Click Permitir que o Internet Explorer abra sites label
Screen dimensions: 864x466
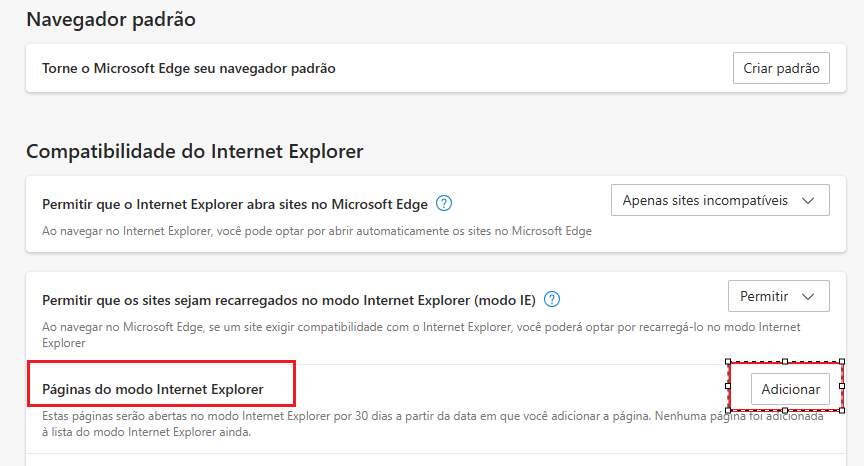(235, 204)
